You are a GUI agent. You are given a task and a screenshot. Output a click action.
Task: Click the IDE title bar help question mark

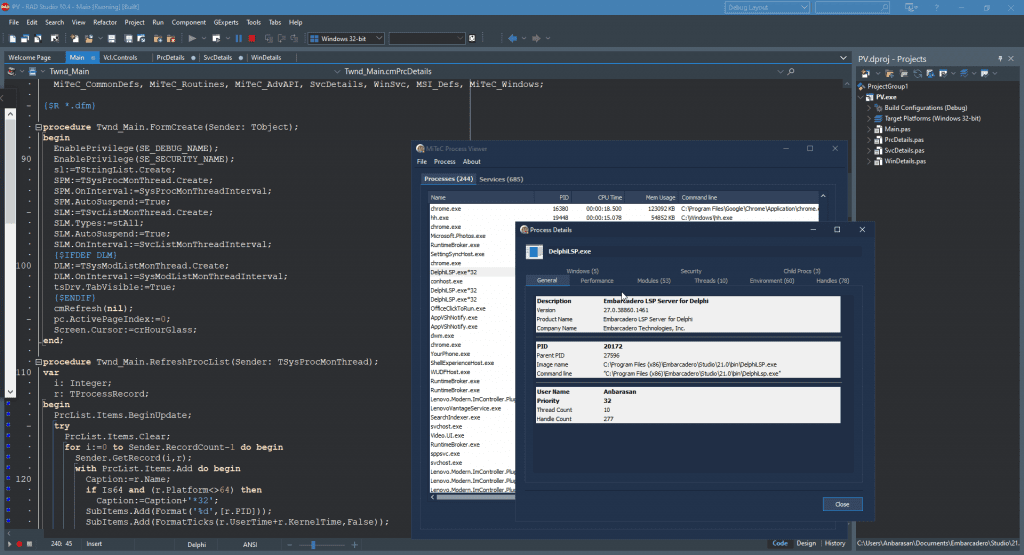click(937, 8)
